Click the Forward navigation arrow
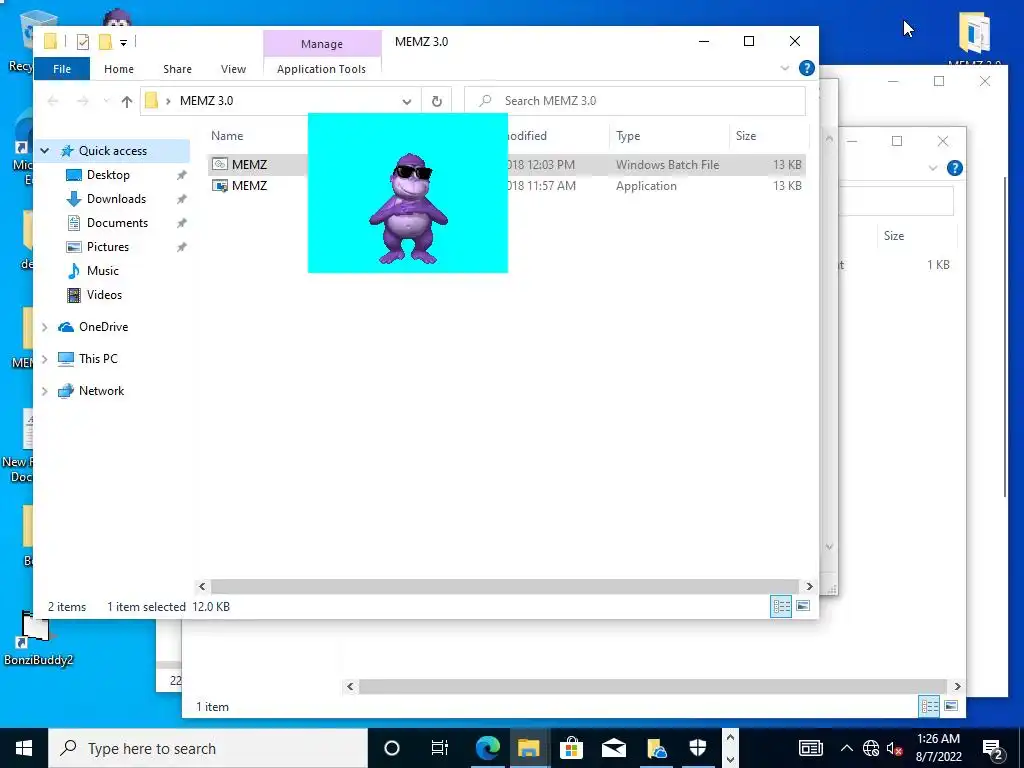Viewport: 1024px width, 768px height. (x=82, y=101)
